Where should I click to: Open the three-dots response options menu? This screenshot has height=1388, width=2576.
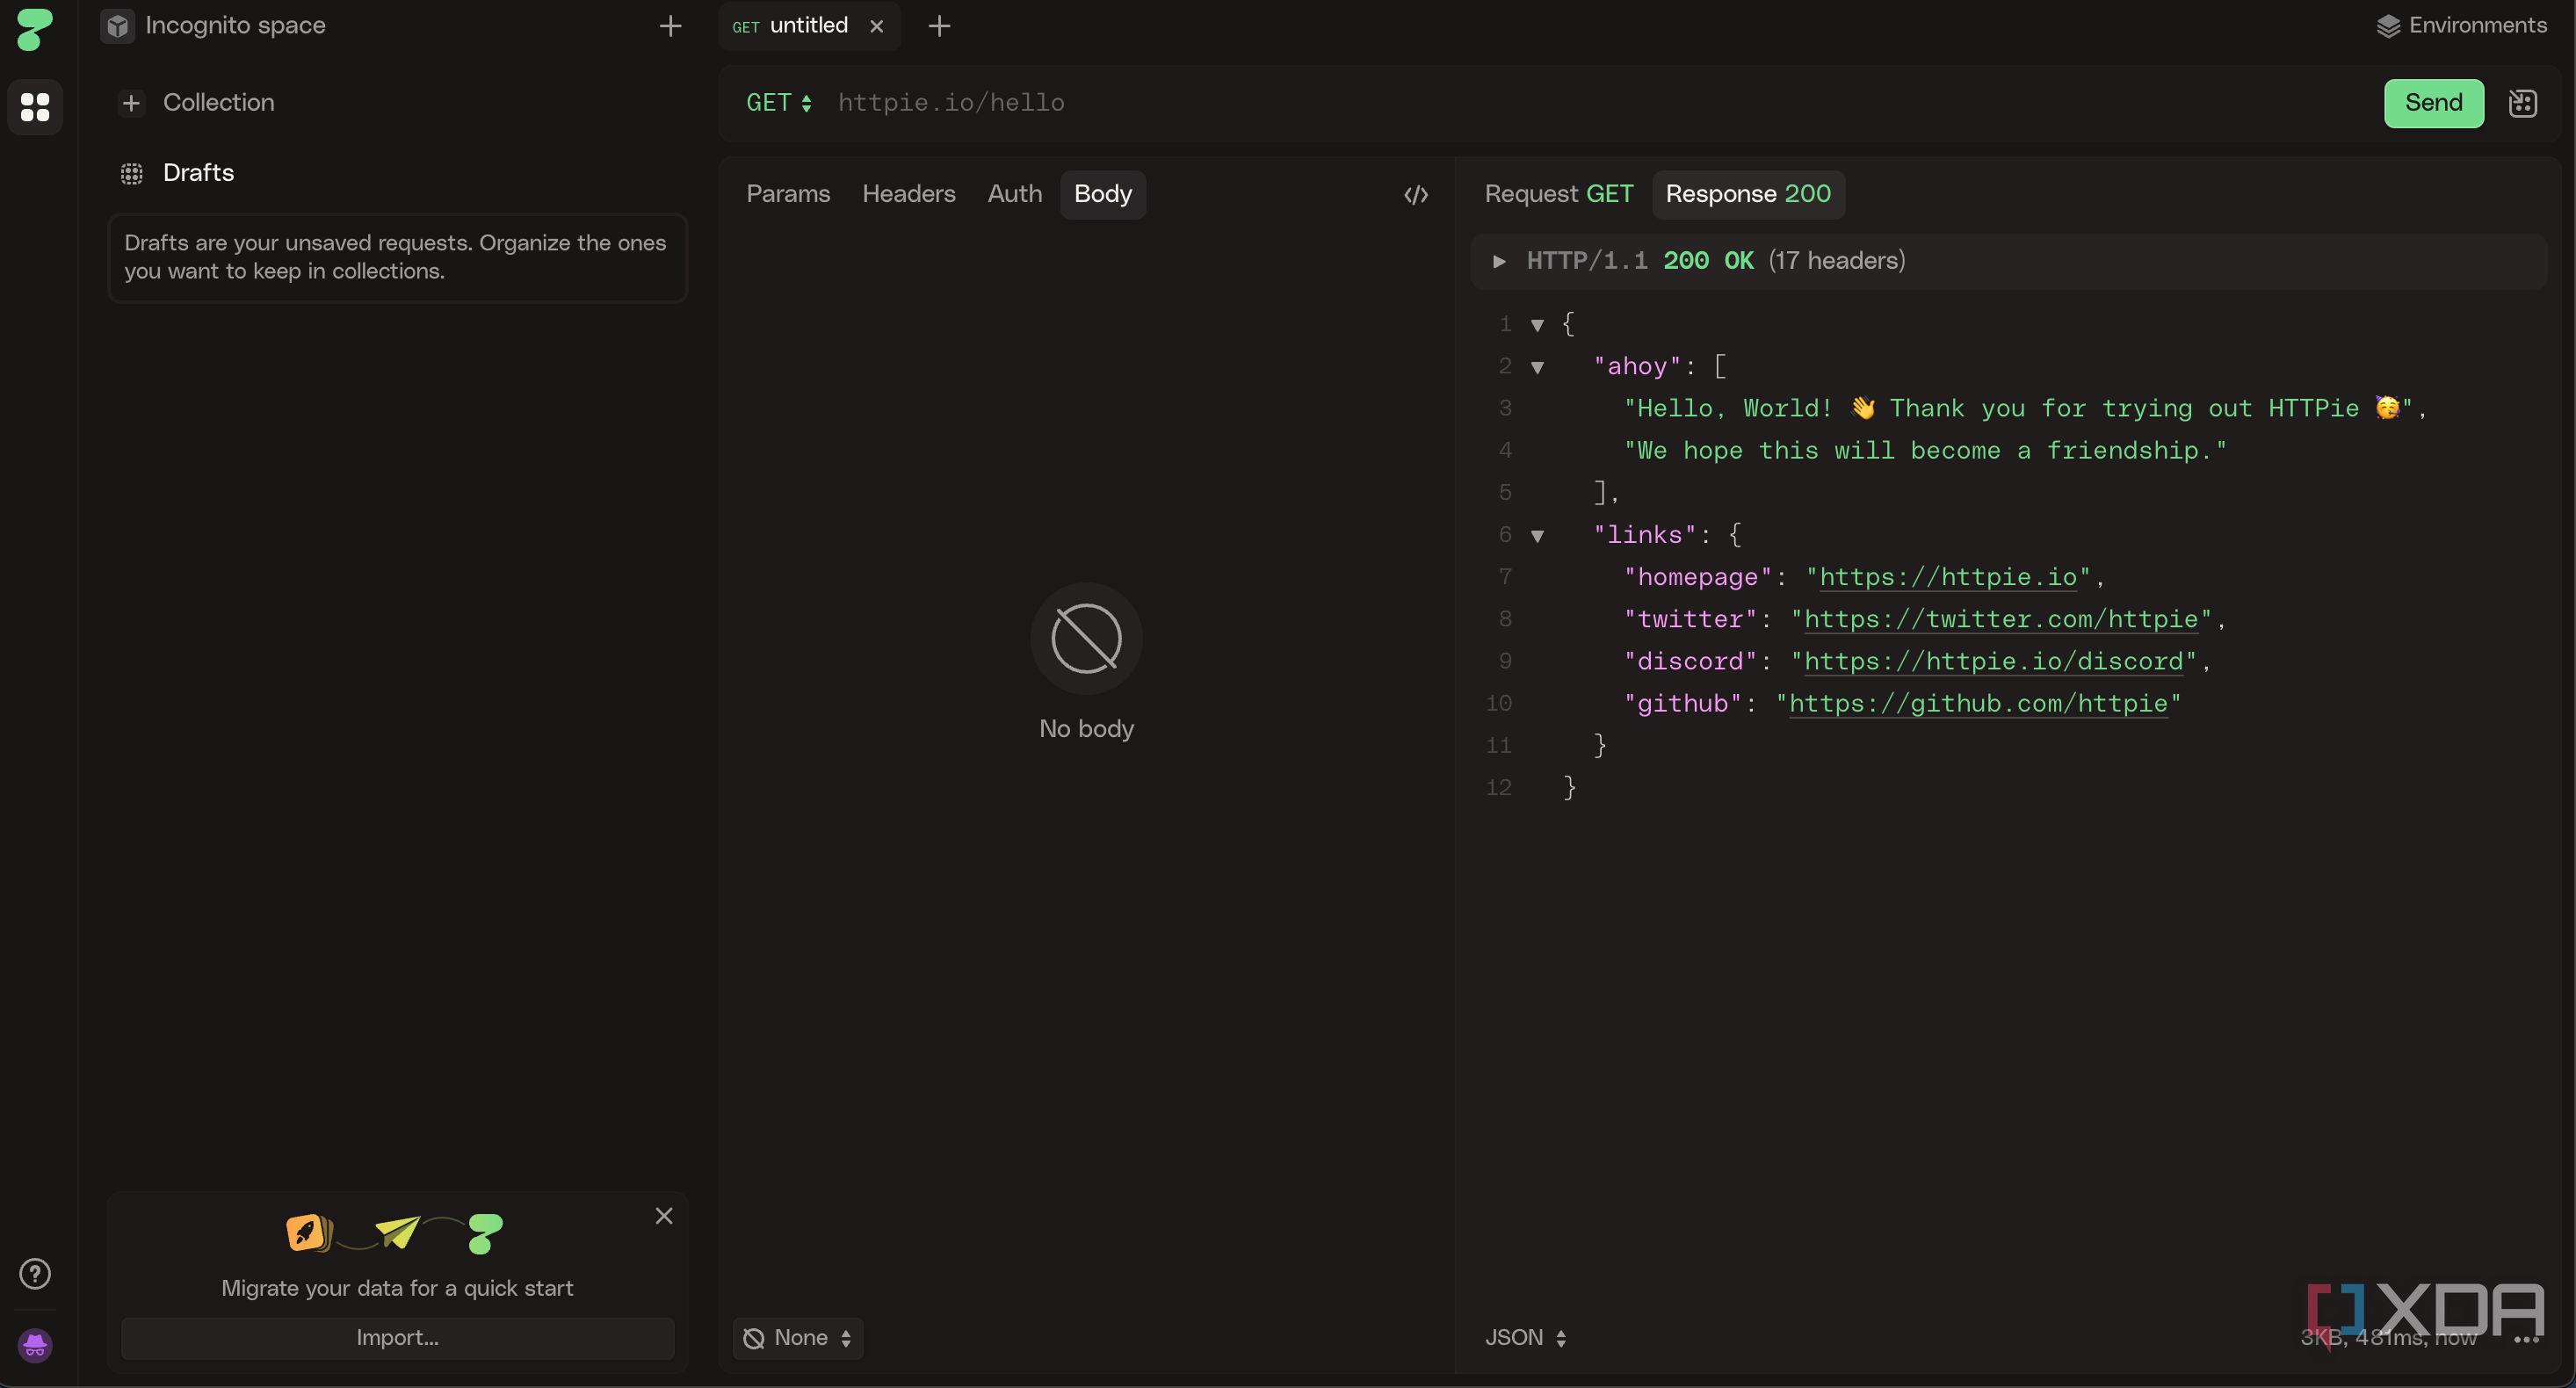pyautogui.click(x=2527, y=1340)
